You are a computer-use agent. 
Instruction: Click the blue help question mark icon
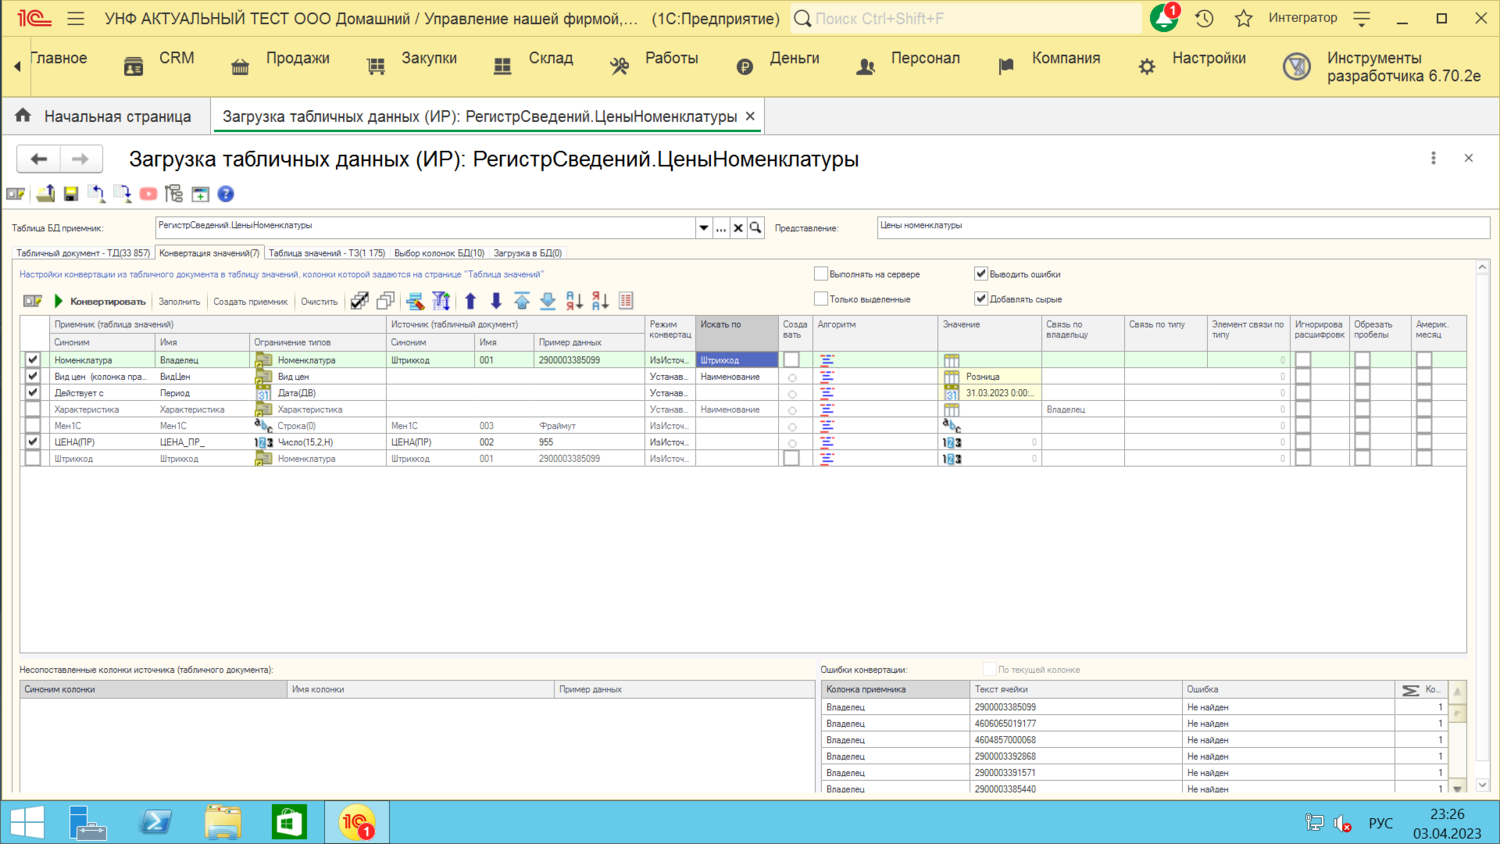click(x=226, y=194)
